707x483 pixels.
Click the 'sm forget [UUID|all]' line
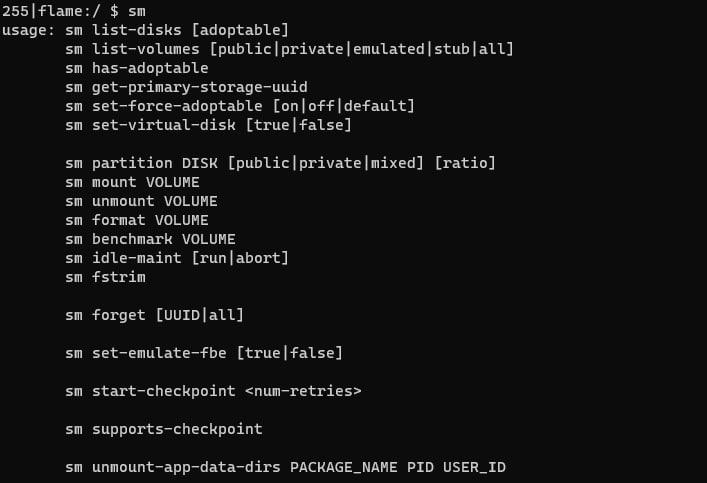click(x=154, y=315)
